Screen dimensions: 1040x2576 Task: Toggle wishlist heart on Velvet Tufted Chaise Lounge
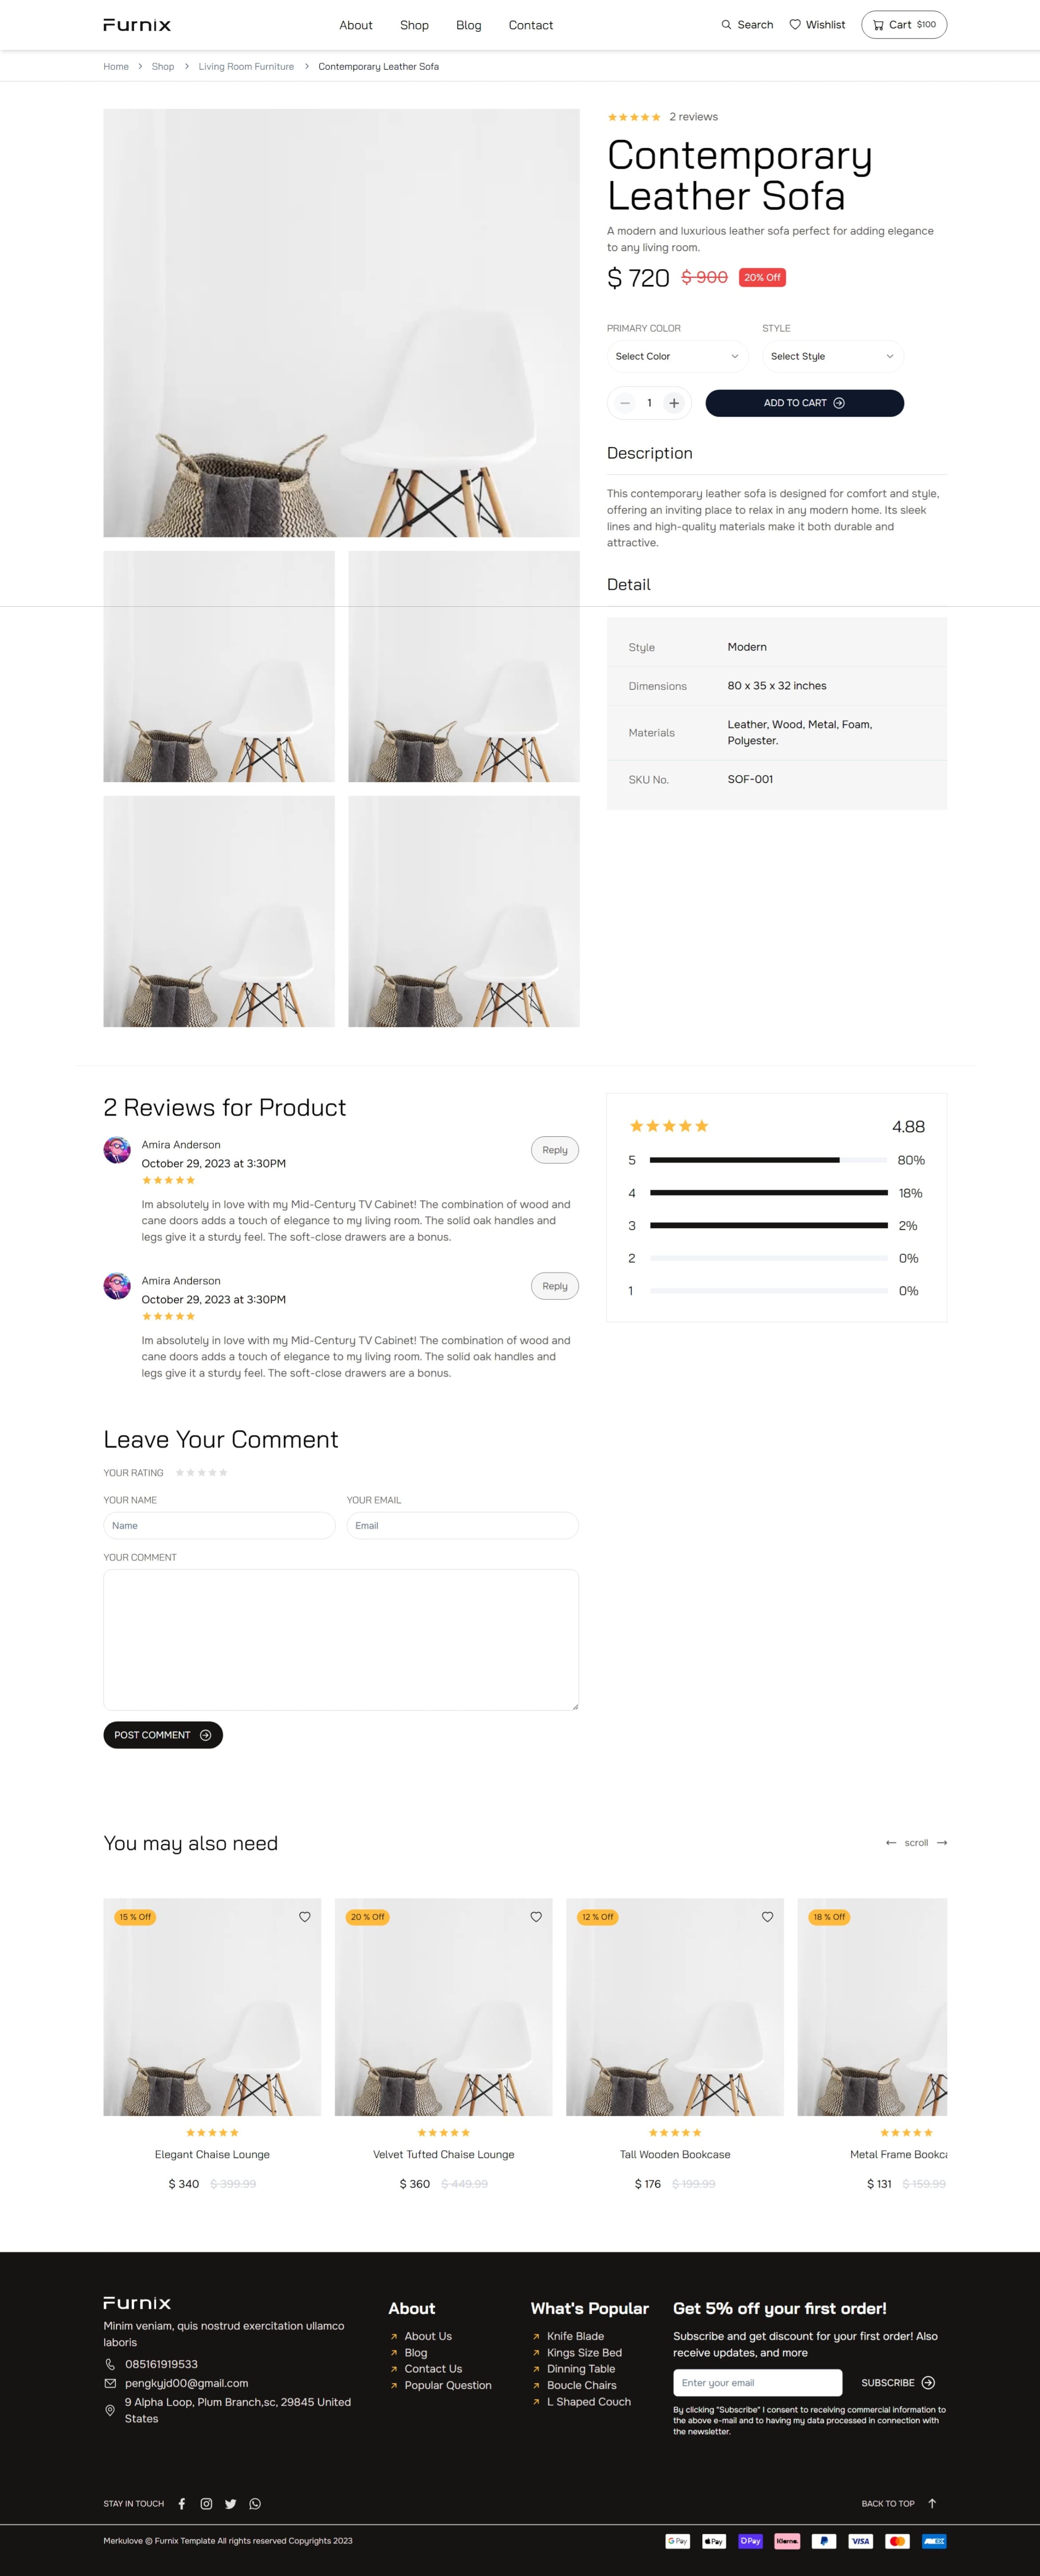[536, 1916]
